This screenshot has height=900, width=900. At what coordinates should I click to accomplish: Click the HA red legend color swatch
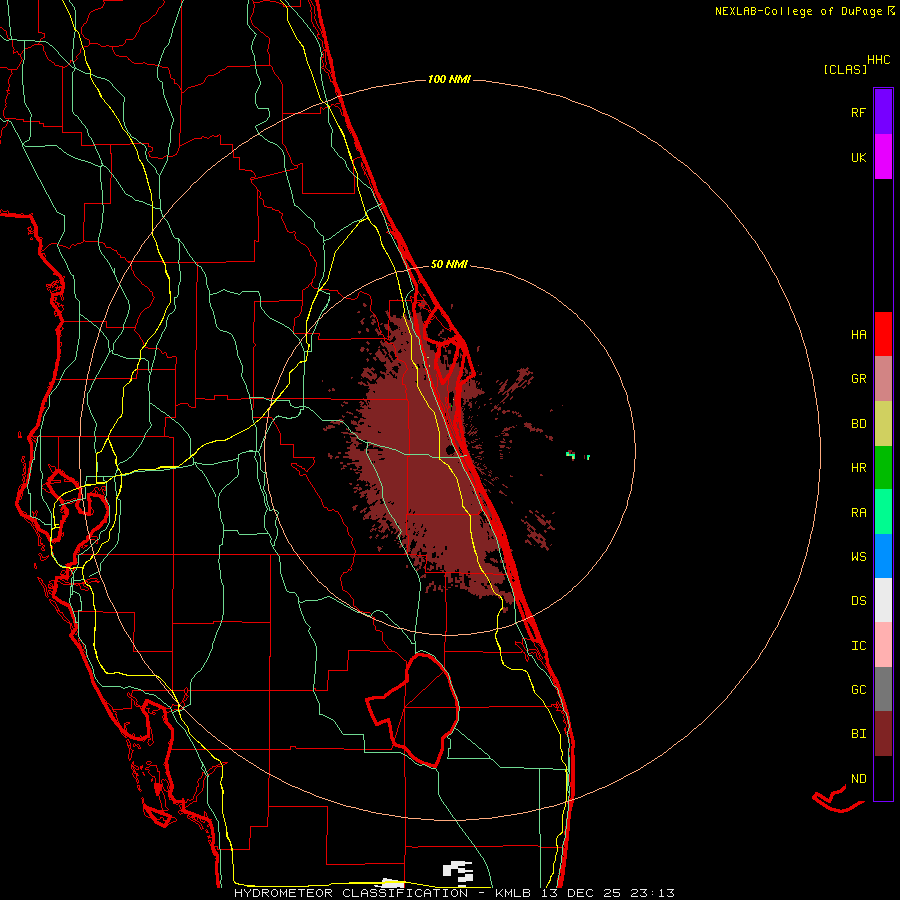883,334
